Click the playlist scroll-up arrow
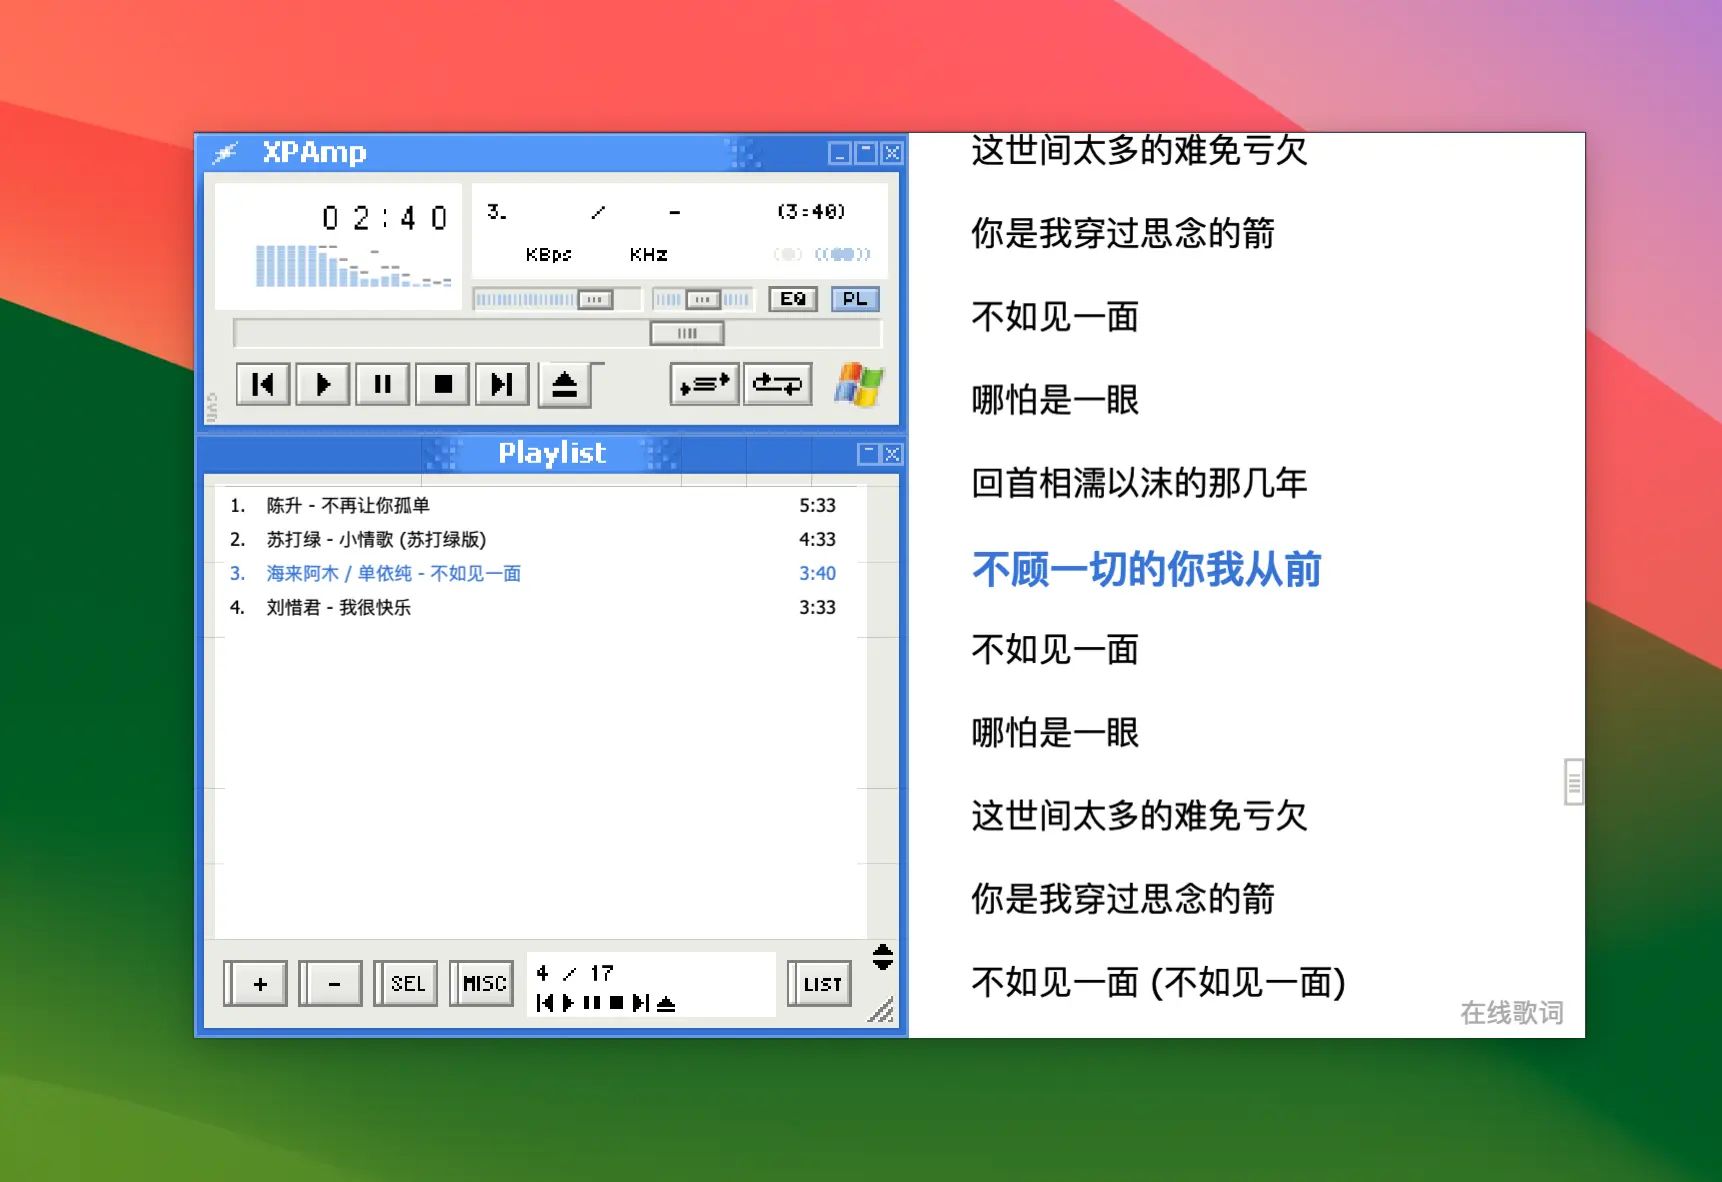 pyautogui.click(x=882, y=949)
